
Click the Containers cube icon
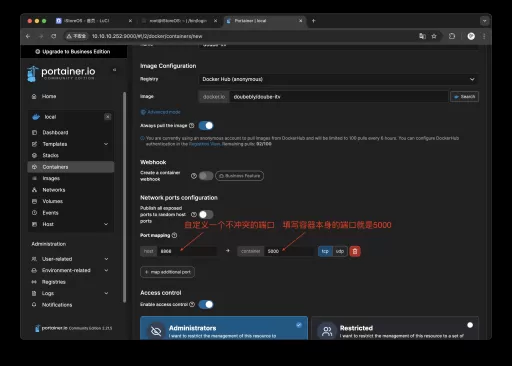click(x=34, y=167)
